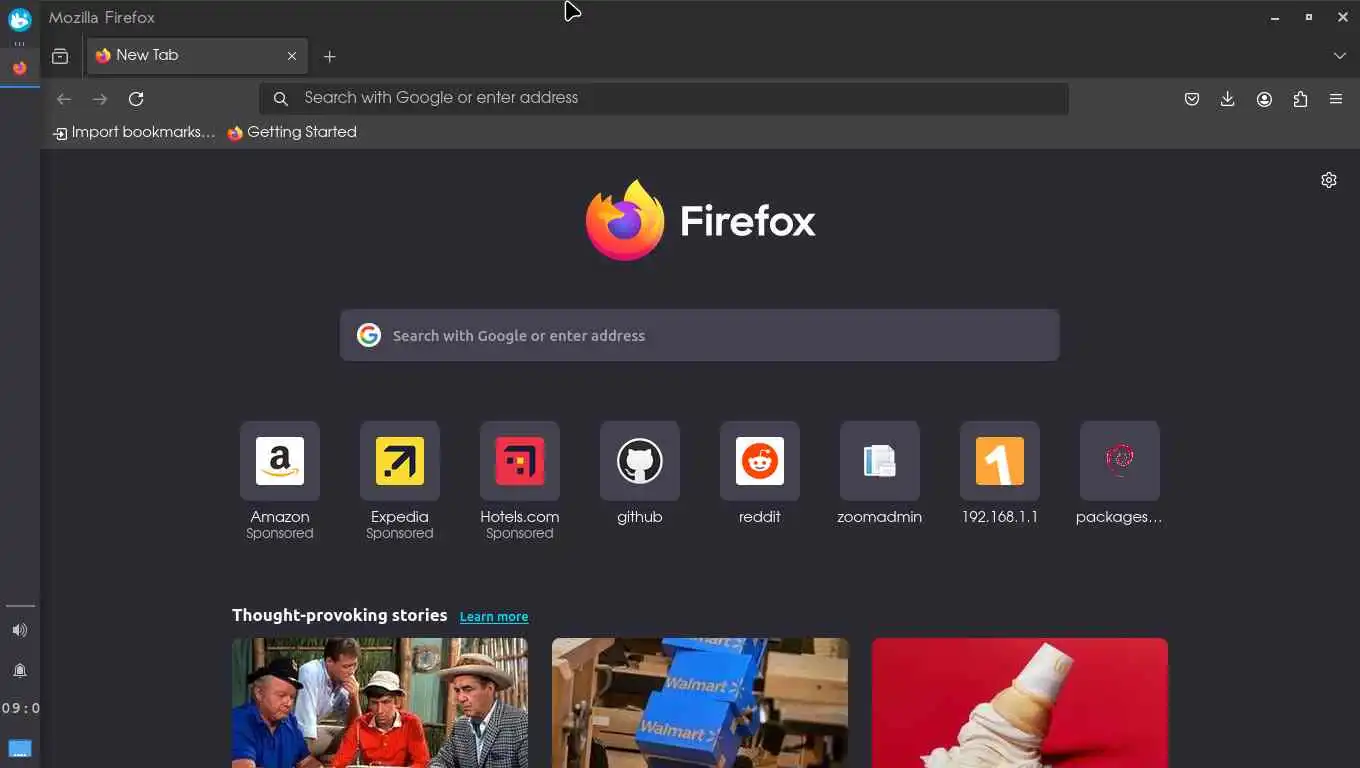Click the Learn more link
The height and width of the screenshot is (768, 1360).
coord(494,616)
